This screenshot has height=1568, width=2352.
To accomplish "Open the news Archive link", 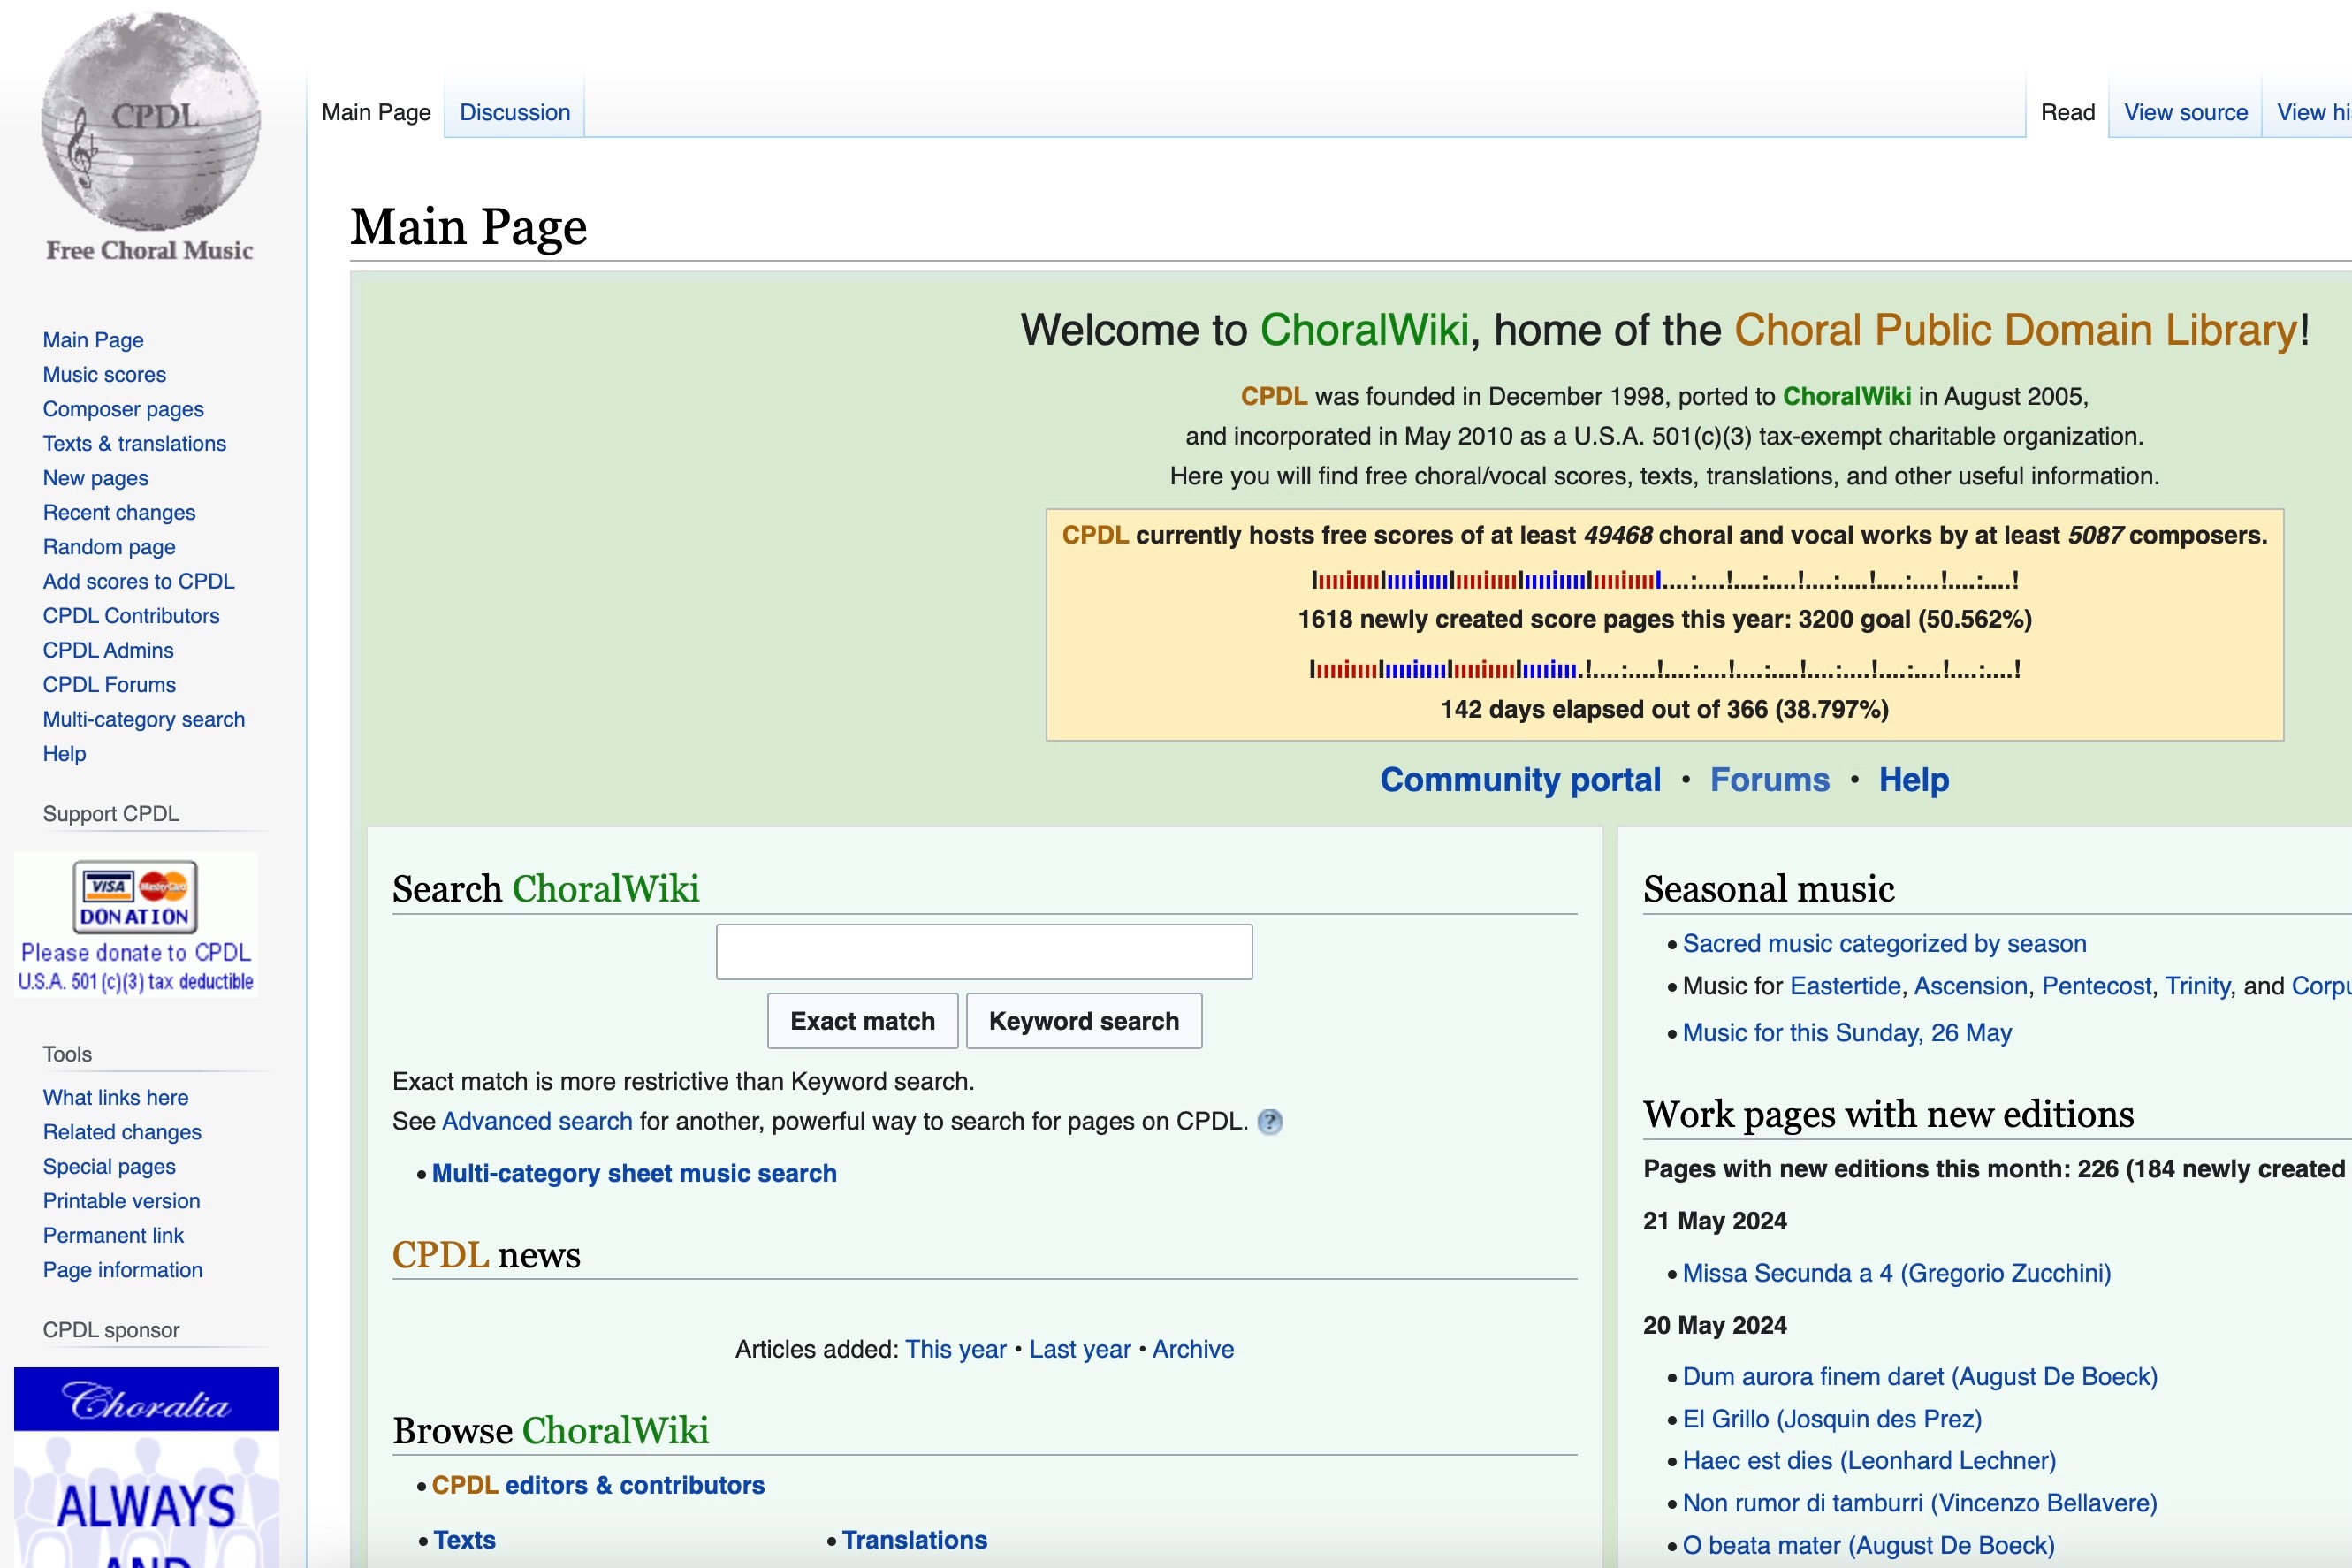I will pyautogui.click(x=1193, y=1350).
